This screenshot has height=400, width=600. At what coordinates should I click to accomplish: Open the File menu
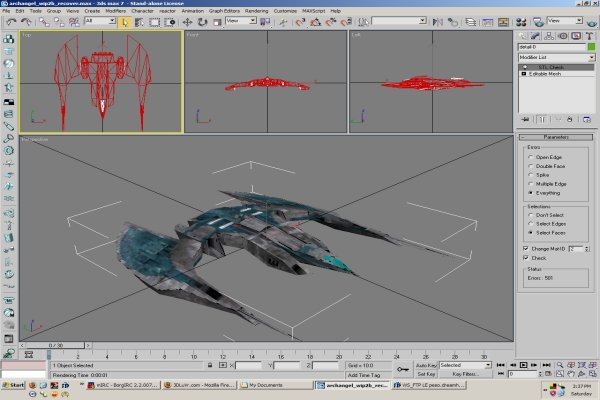tap(6, 11)
